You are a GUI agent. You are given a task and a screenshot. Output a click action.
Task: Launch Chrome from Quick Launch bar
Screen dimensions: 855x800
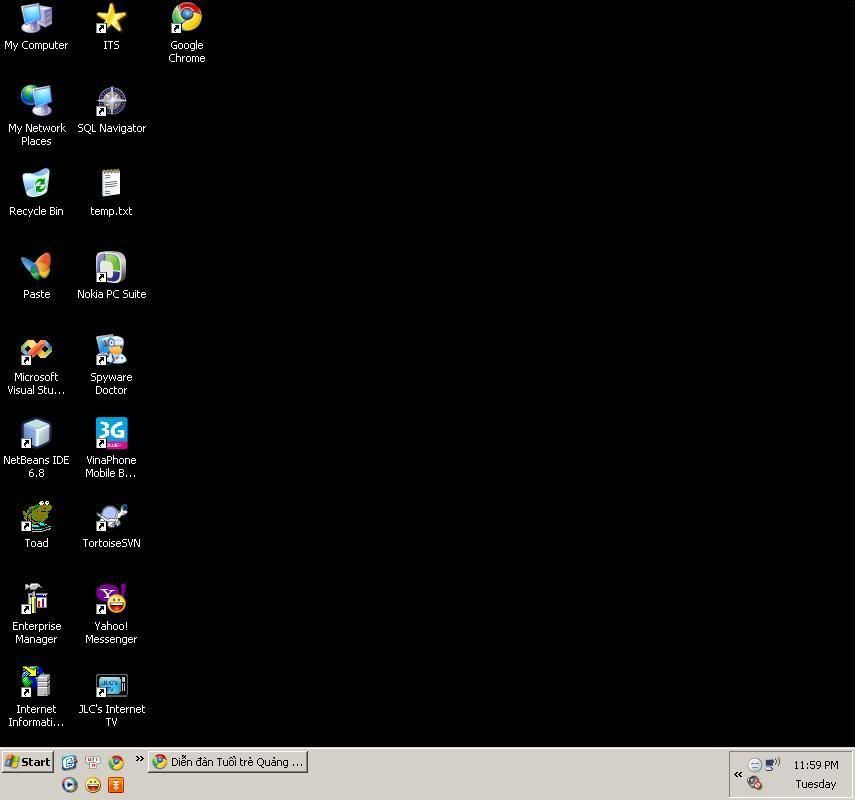[116, 762]
